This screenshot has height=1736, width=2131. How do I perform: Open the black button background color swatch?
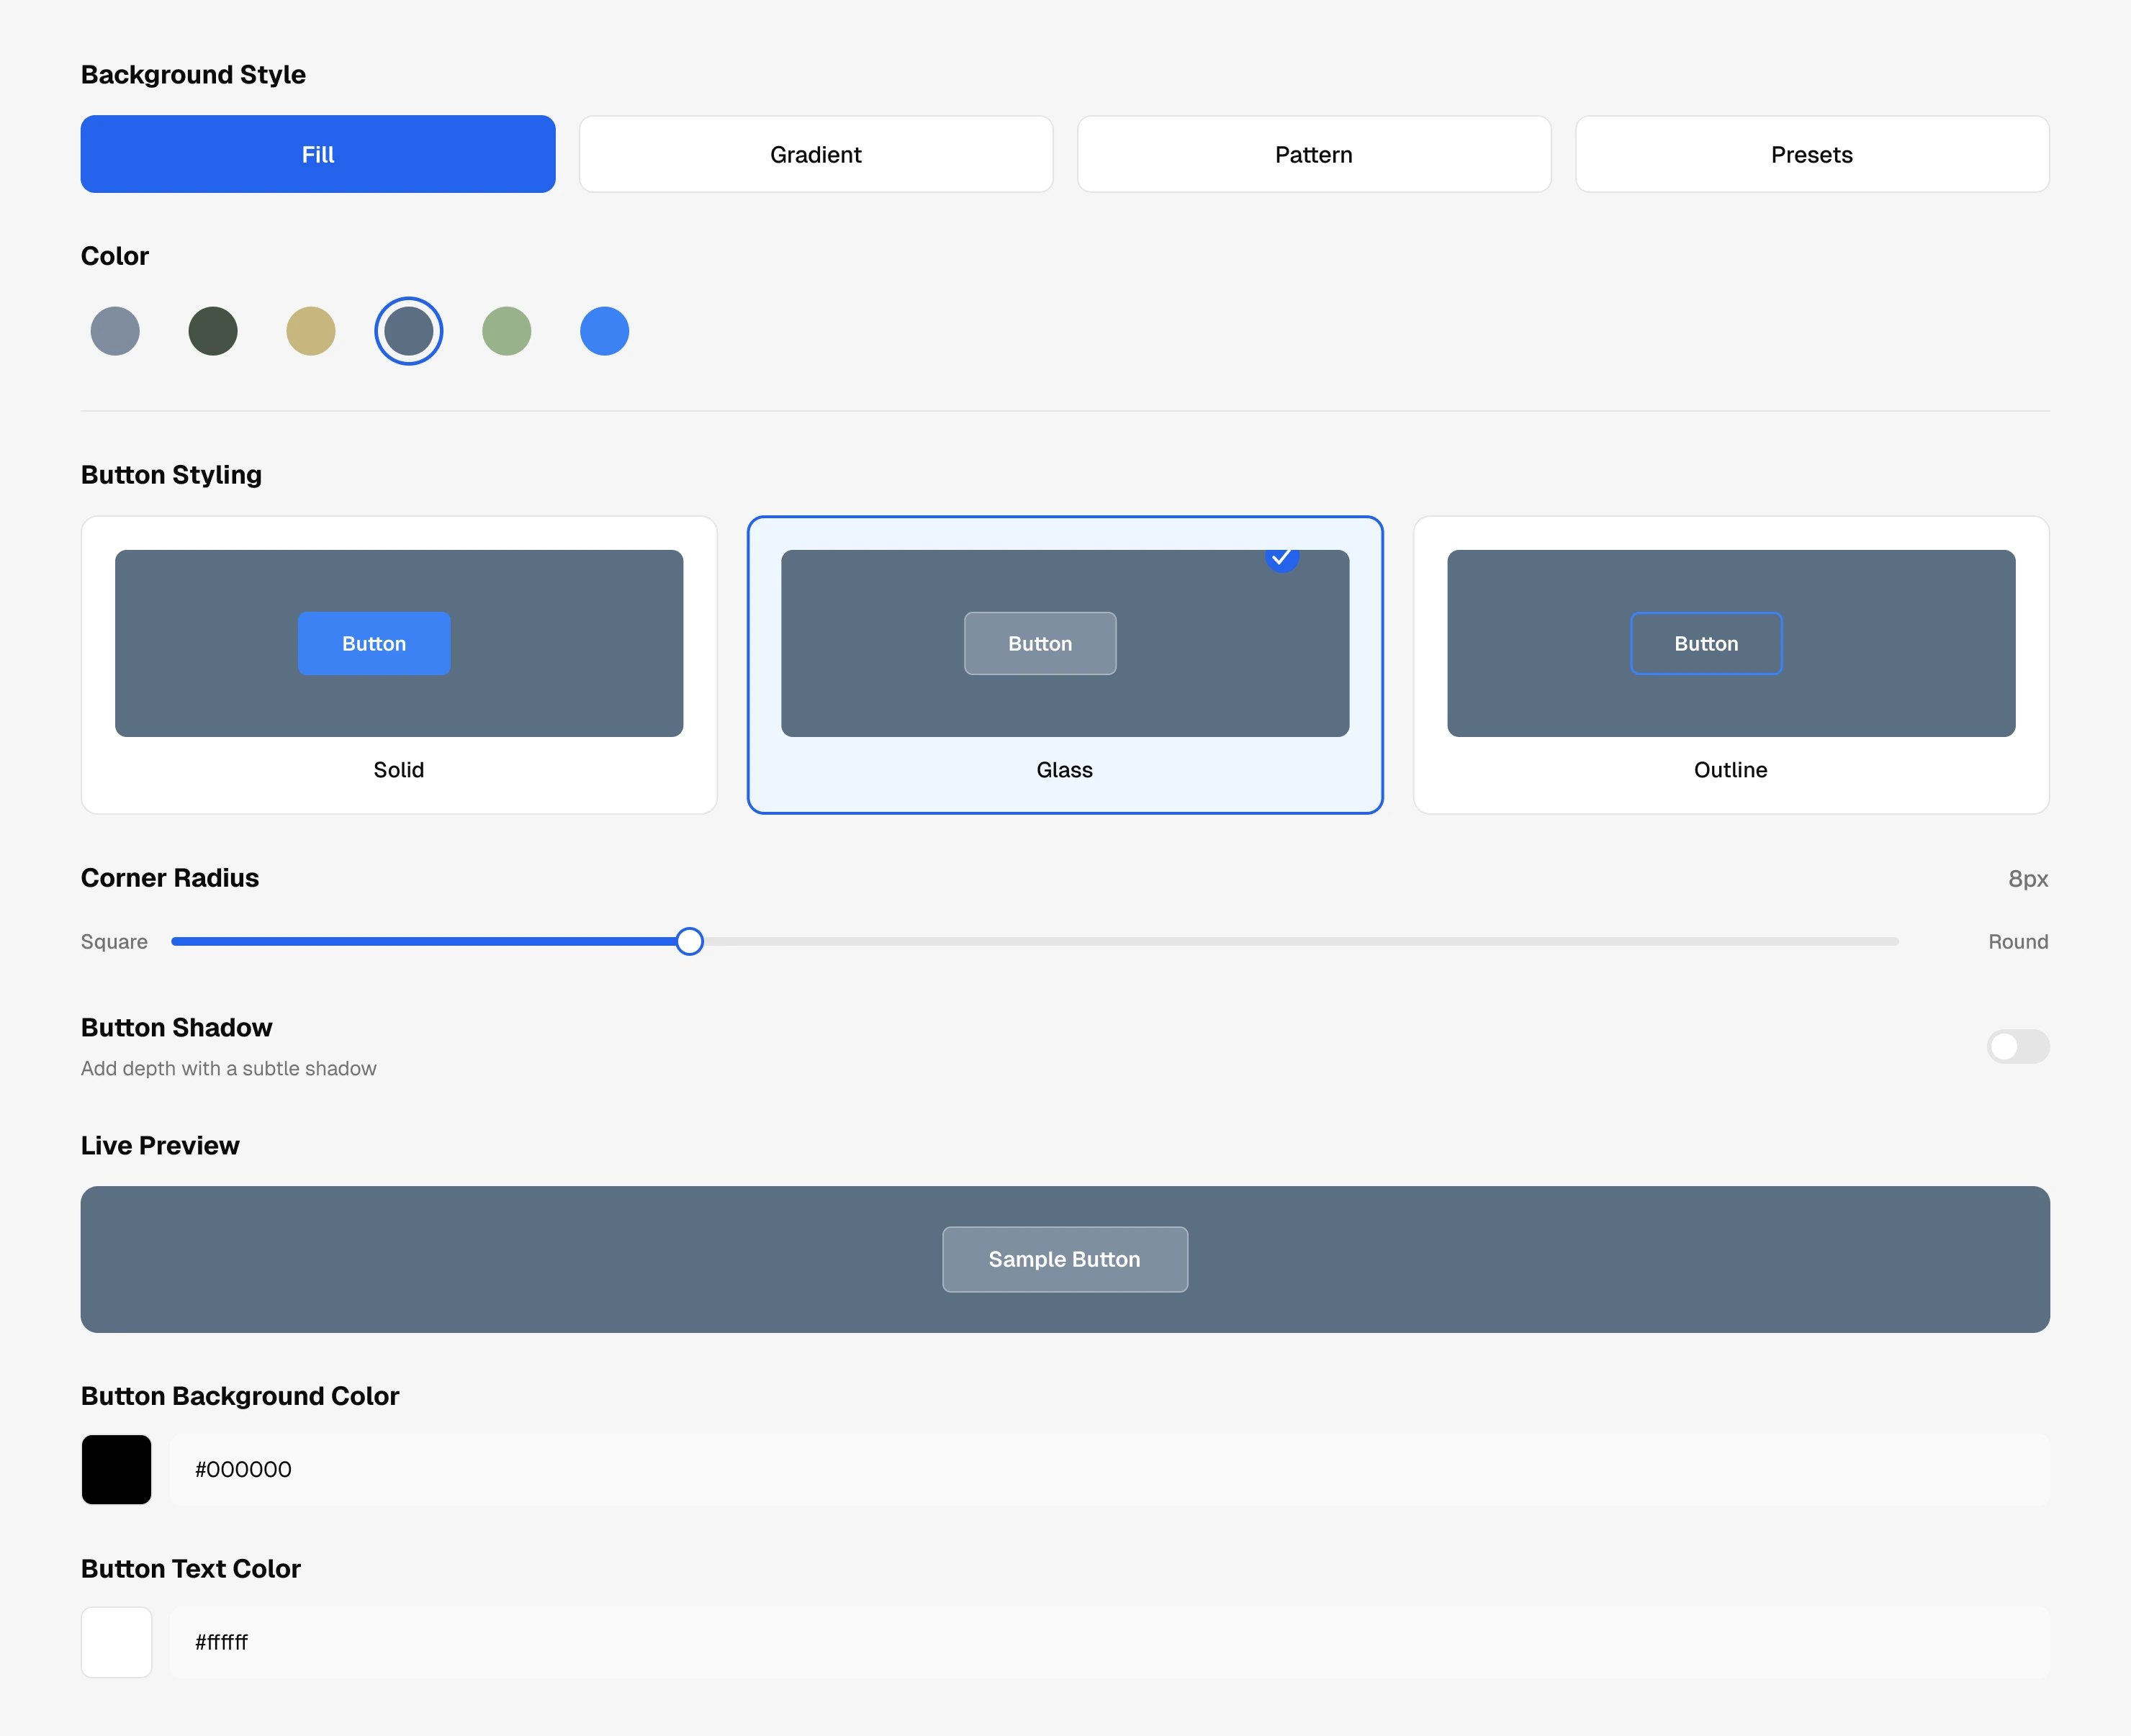click(x=116, y=1469)
